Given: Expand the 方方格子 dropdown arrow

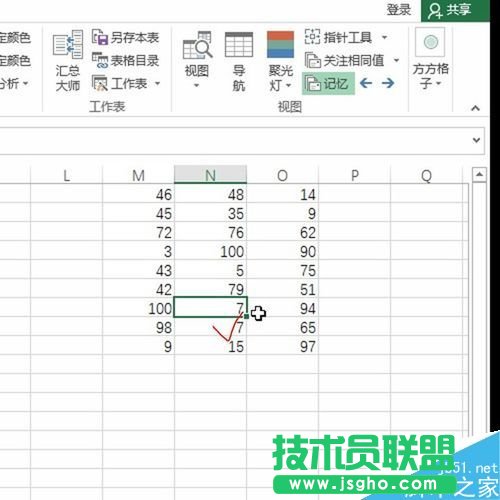Looking at the screenshot, I should click(x=439, y=83).
